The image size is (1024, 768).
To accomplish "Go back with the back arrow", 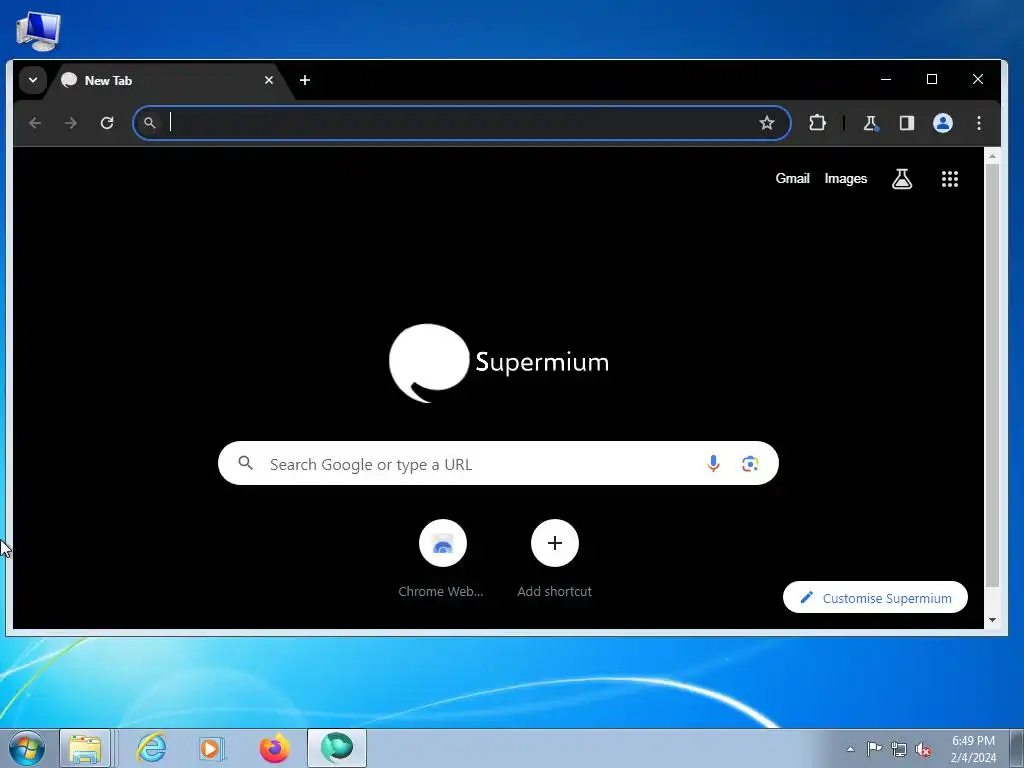I will 35,123.
